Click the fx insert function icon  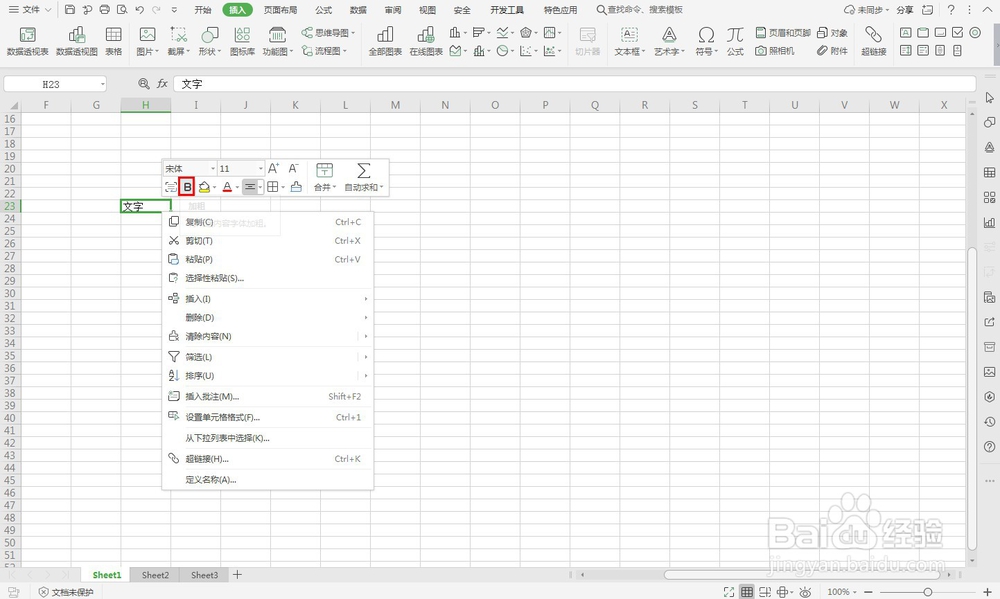[x=163, y=84]
